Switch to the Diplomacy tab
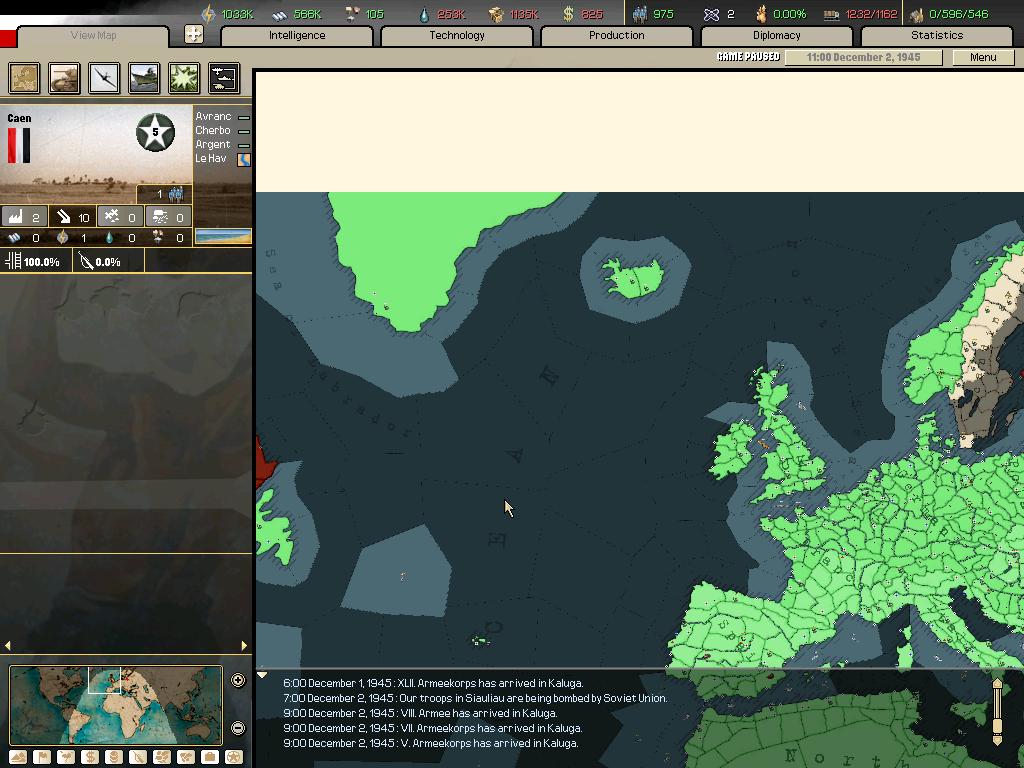 pos(776,35)
